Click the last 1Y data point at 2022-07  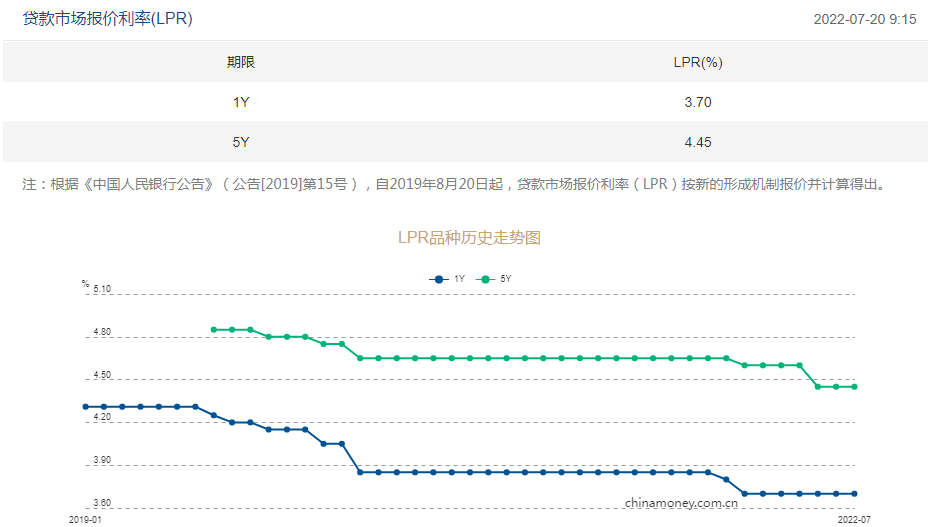(x=855, y=494)
